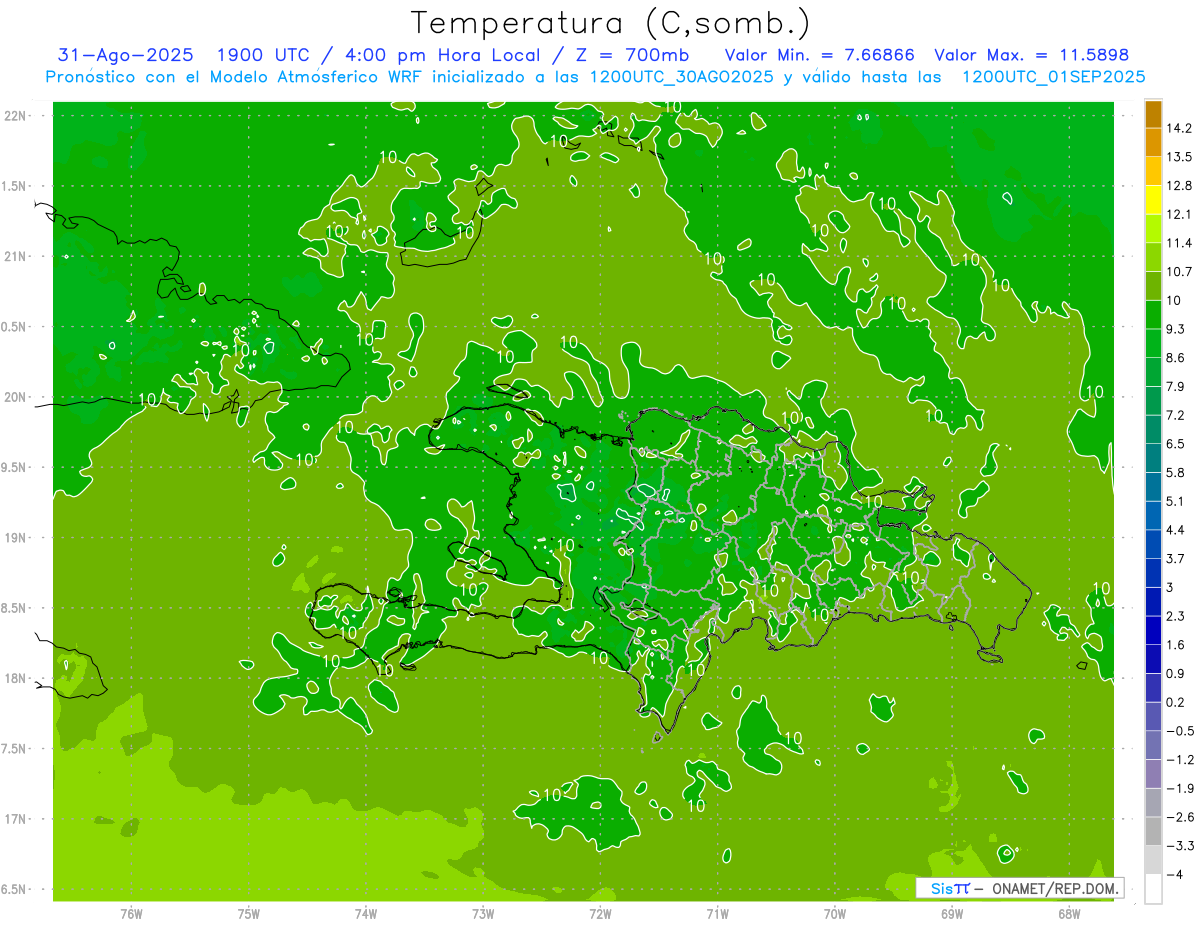
Task: Click the valid-until time "1200UTC_01SEP2025"
Action: 1053,77
